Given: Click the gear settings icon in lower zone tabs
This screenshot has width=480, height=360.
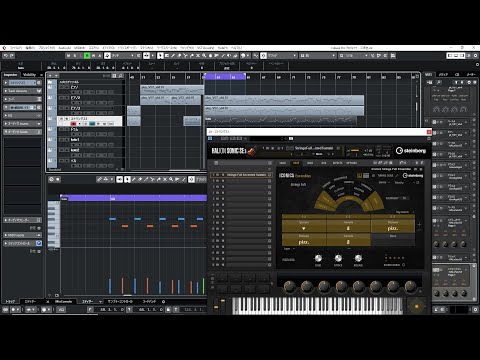Looking at the screenshot, I should 163,301.
